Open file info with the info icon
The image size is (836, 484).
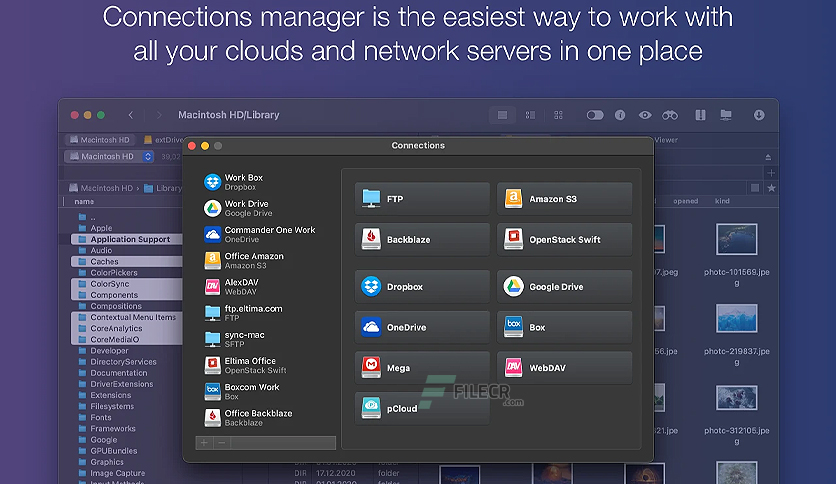pyautogui.click(x=620, y=115)
